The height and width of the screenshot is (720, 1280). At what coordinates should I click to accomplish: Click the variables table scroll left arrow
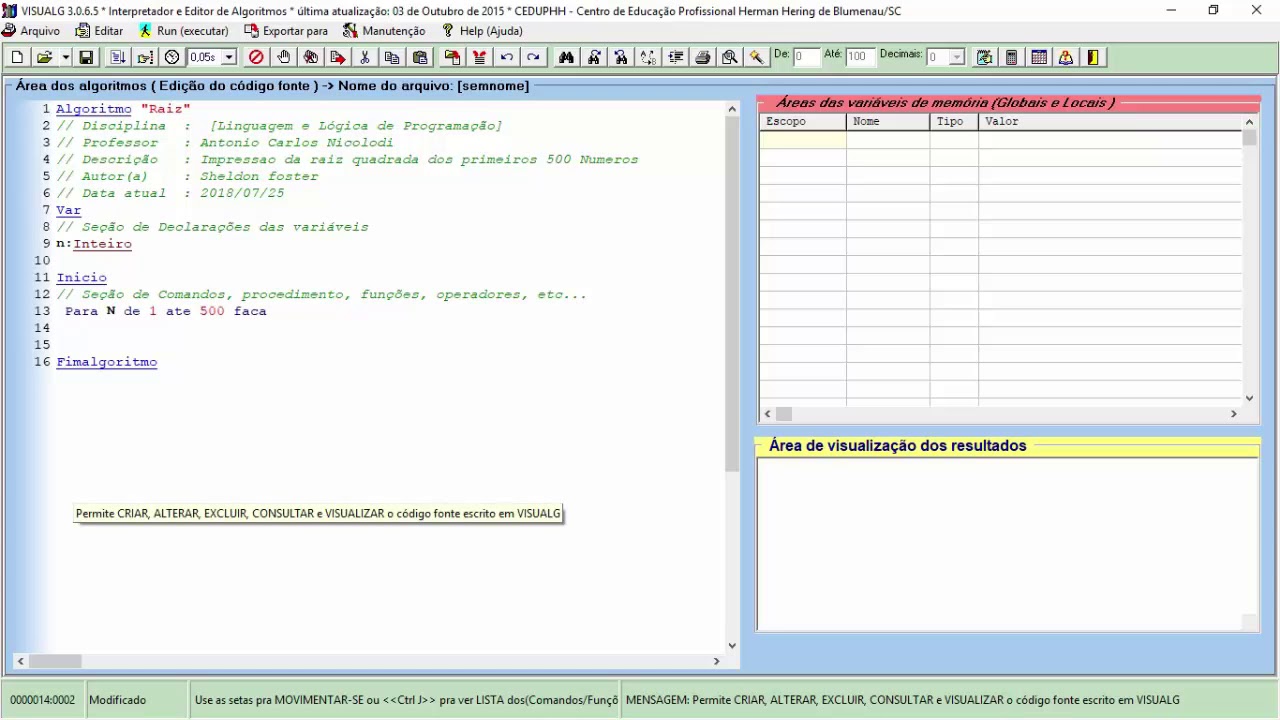pos(768,414)
